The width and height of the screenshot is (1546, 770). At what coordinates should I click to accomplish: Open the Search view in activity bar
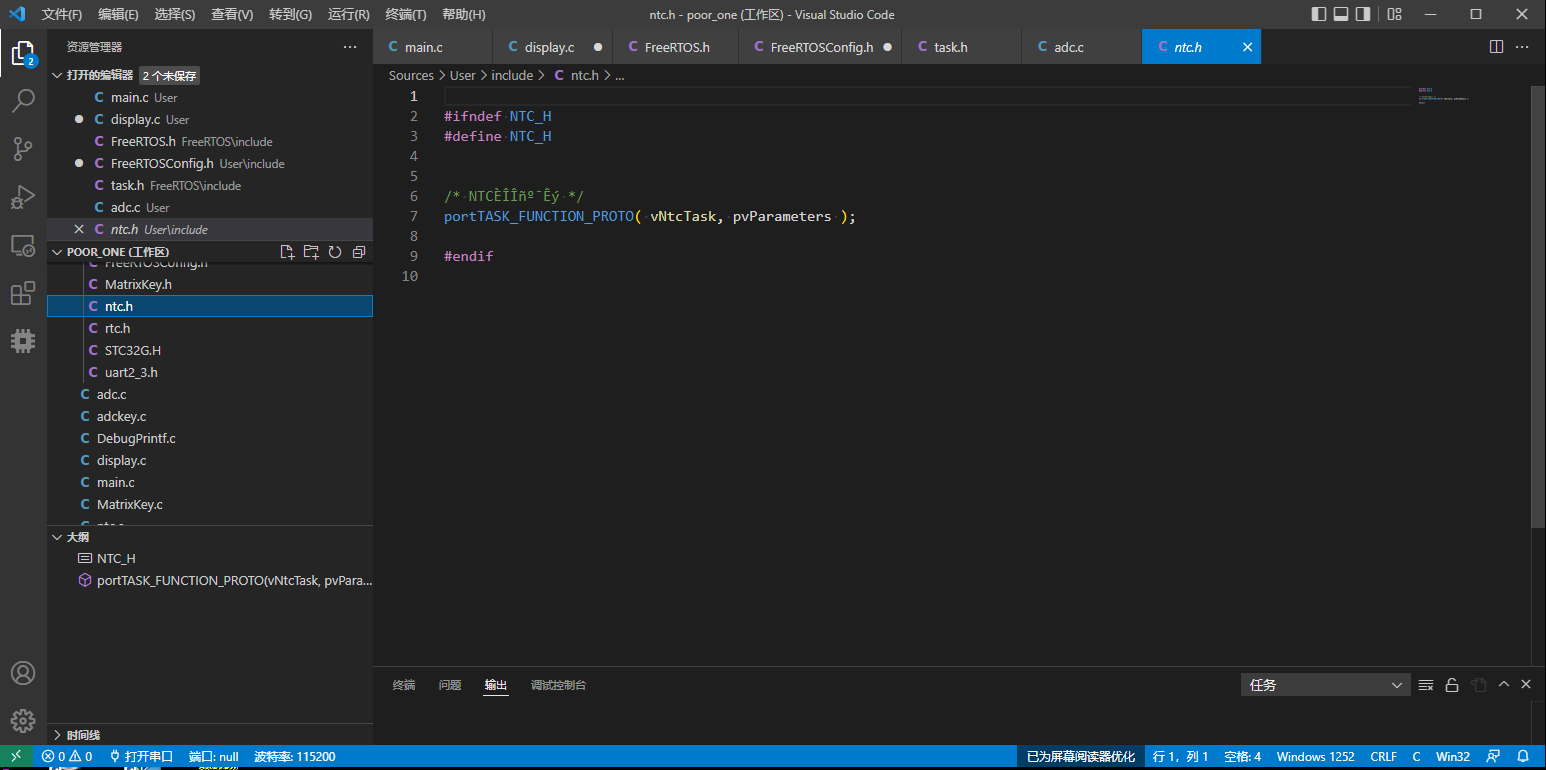tap(23, 101)
